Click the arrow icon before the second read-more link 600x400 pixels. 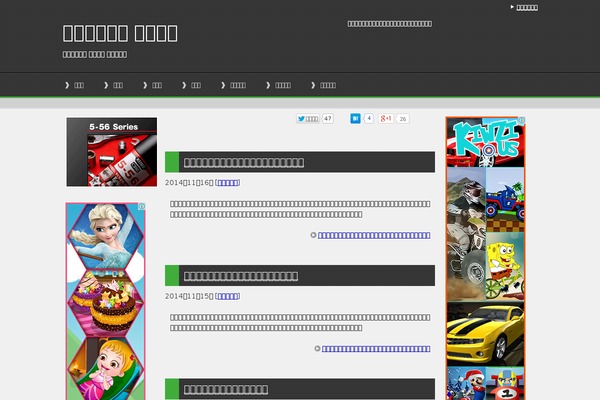(x=317, y=349)
